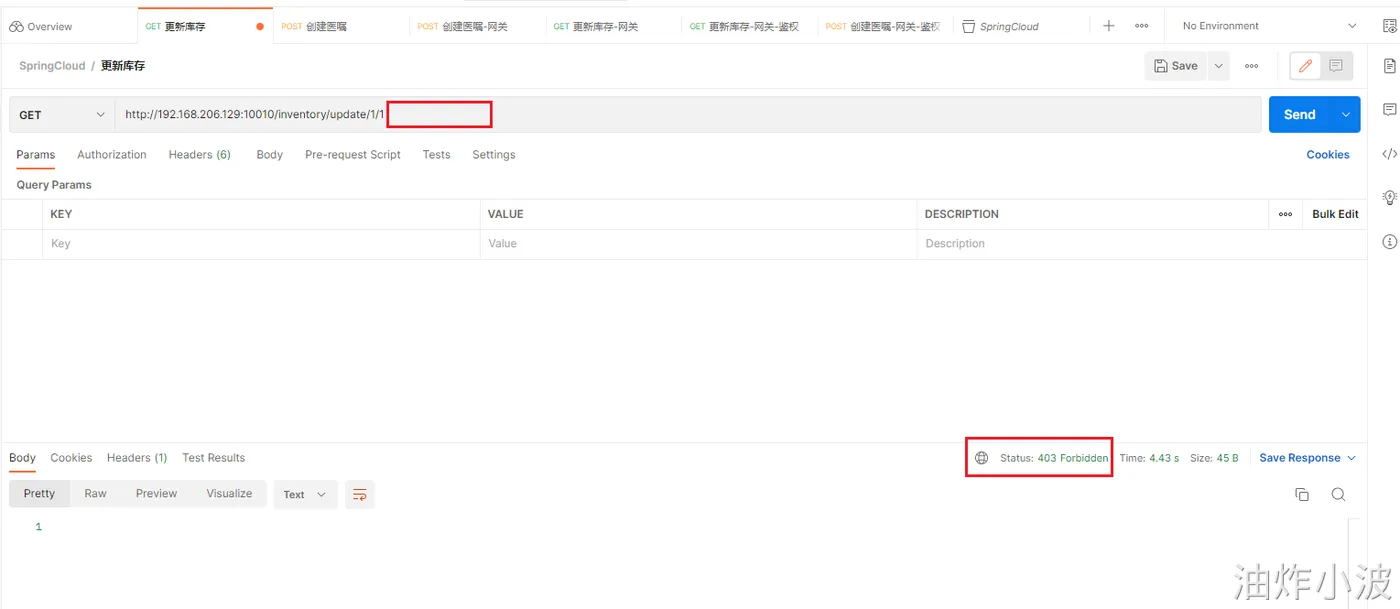Click the Save button
The width and height of the screenshot is (1400, 609).
(1176, 66)
